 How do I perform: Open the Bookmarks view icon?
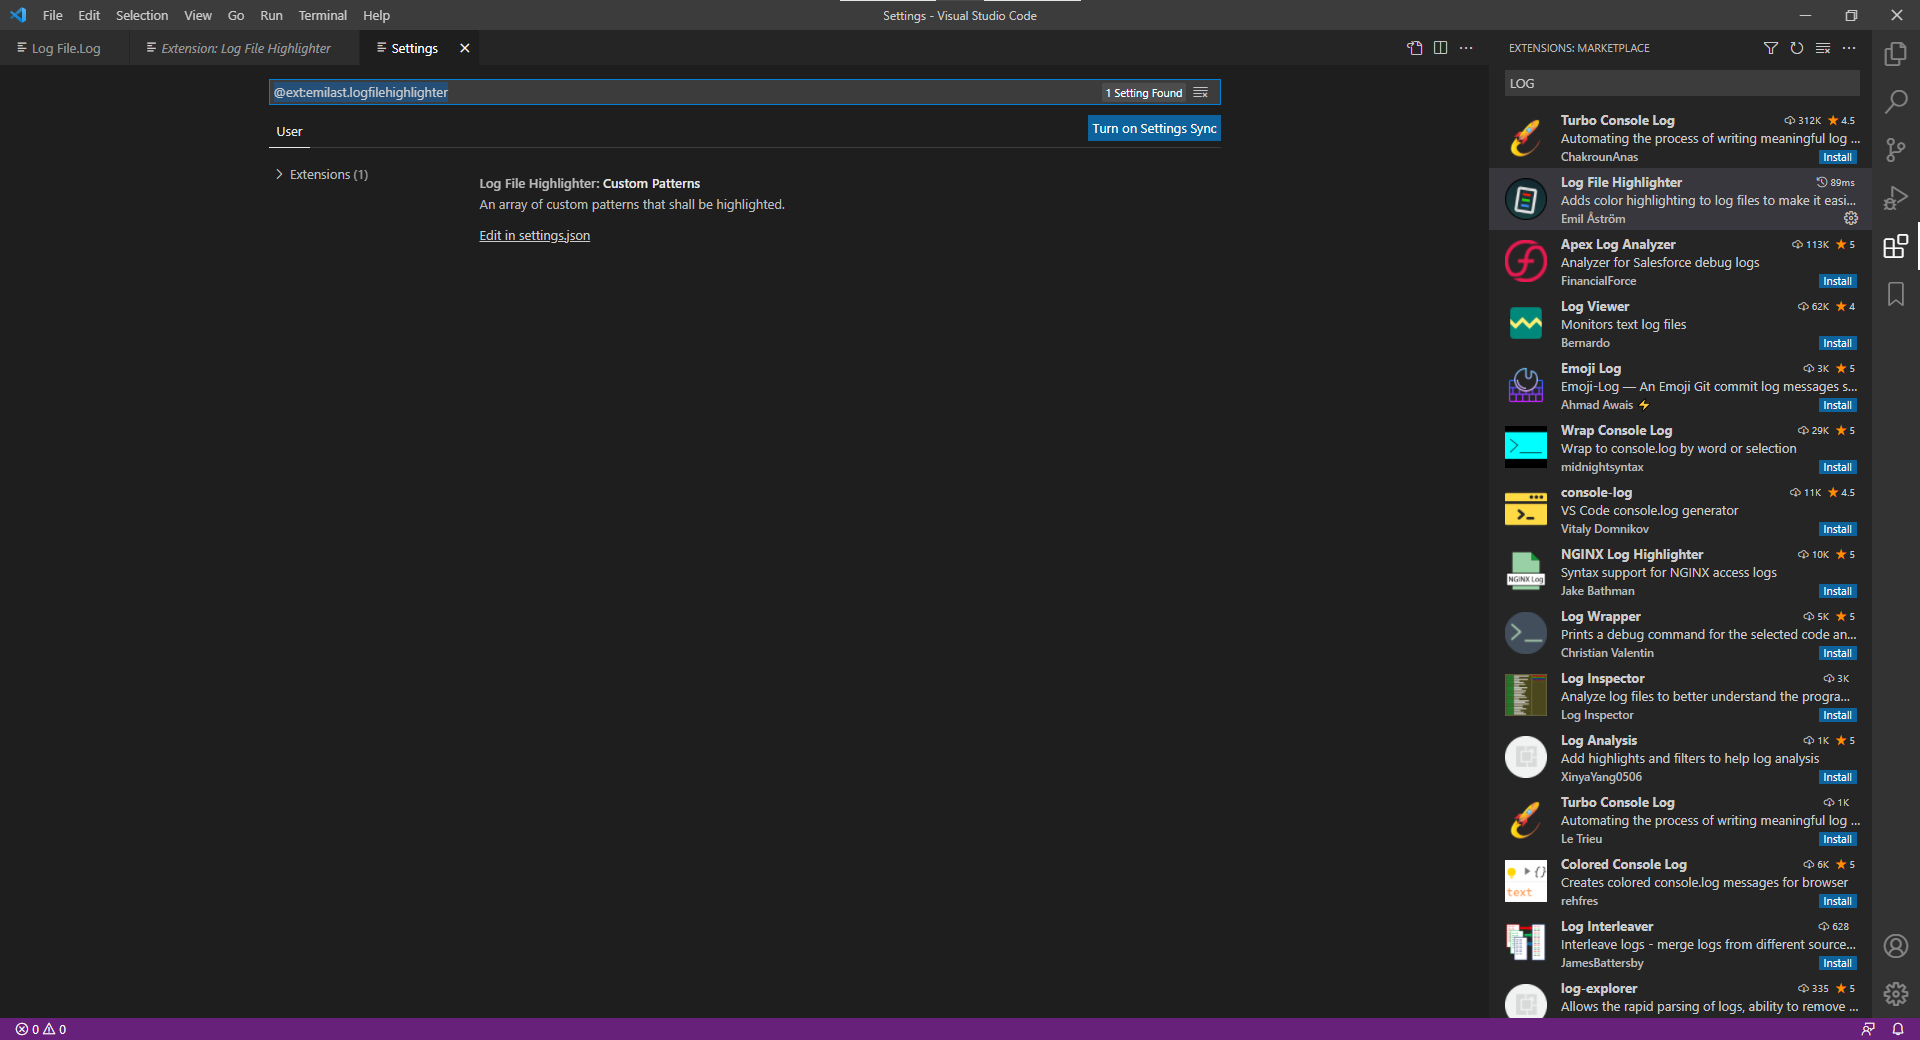[1895, 294]
